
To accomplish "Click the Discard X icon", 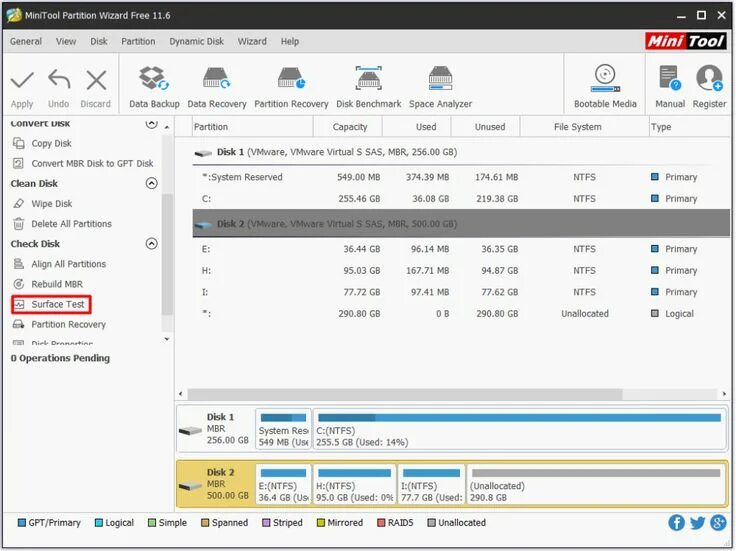I will [x=96, y=80].
